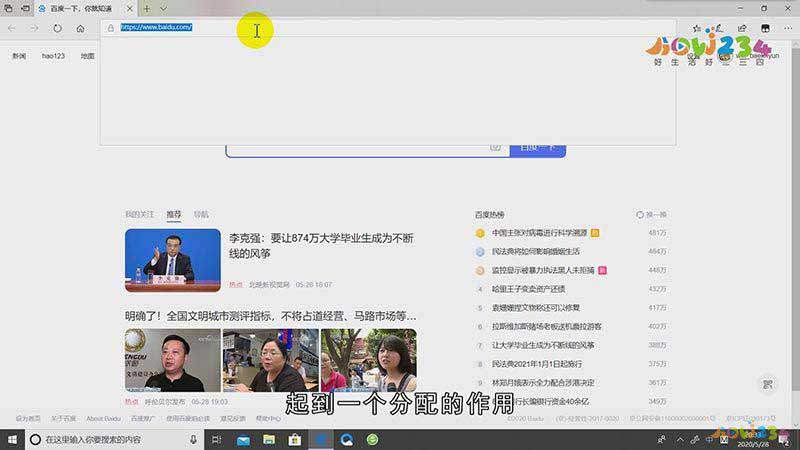
Task: Open the 关于百度 footer link
Action: pos(63,419)
